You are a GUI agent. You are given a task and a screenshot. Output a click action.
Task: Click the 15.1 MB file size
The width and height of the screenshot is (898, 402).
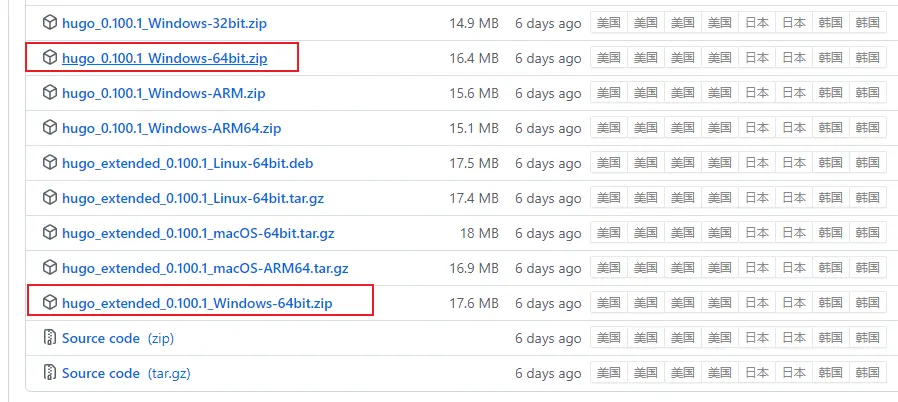click(x=474, y=128)
